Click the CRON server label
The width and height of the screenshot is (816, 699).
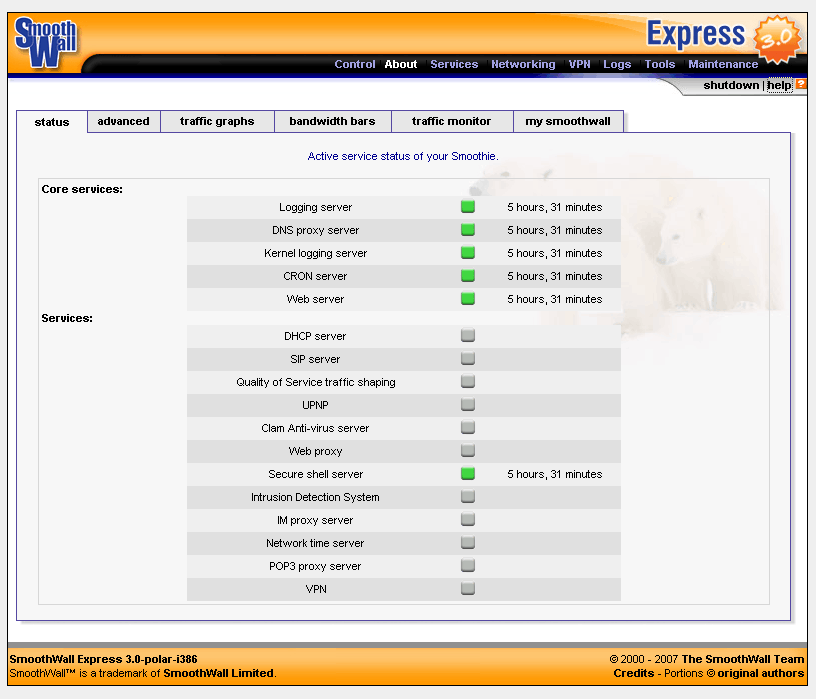pos(315,276)
